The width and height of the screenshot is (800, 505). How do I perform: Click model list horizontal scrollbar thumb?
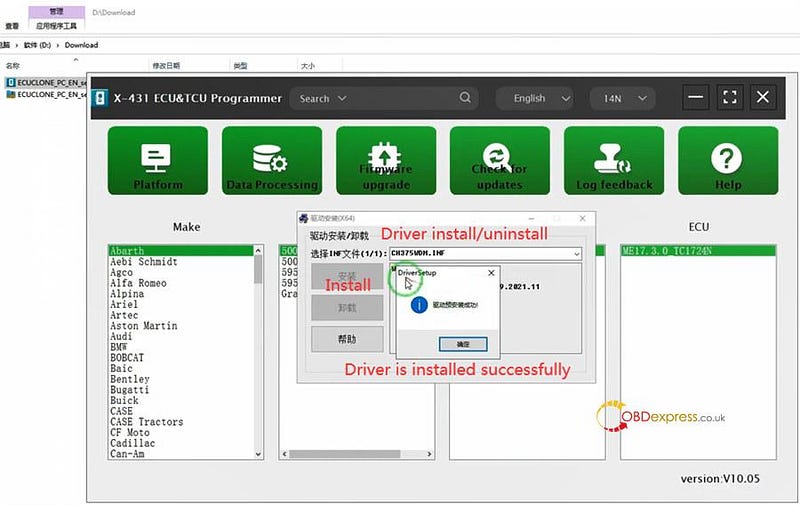click(x=344, y=453)
